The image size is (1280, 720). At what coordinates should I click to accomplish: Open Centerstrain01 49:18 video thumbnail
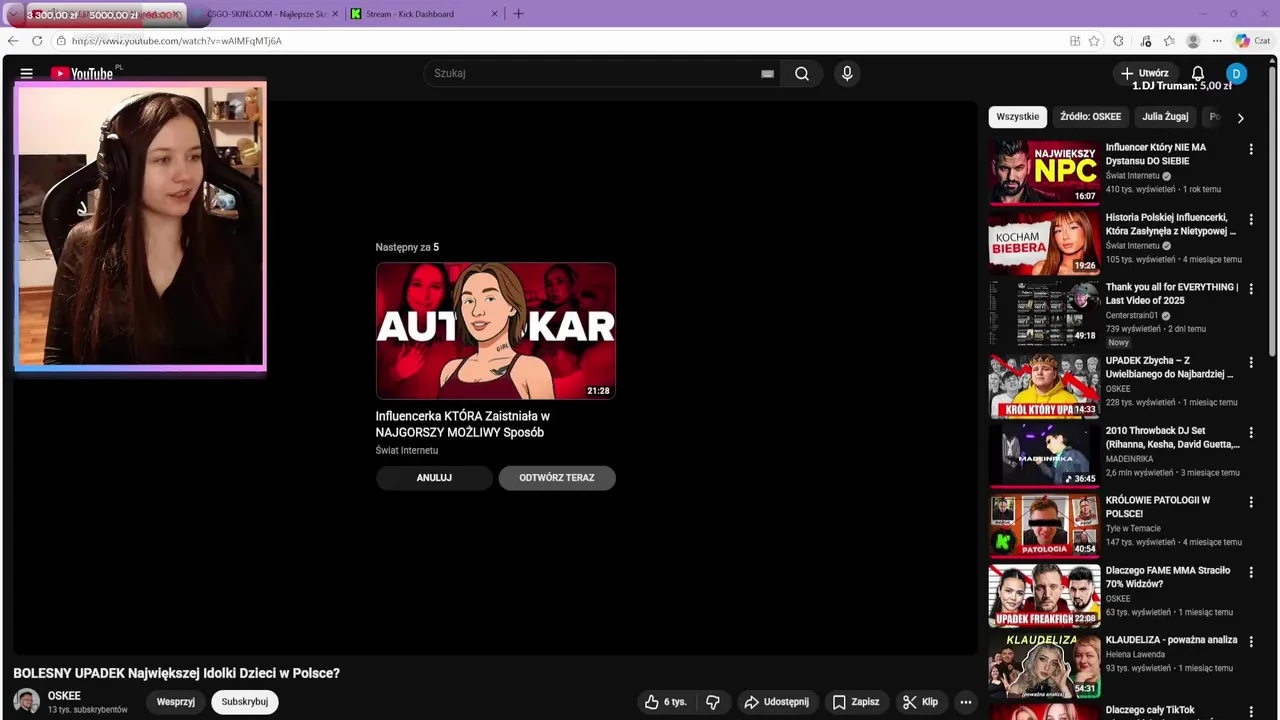[1044, 312]
